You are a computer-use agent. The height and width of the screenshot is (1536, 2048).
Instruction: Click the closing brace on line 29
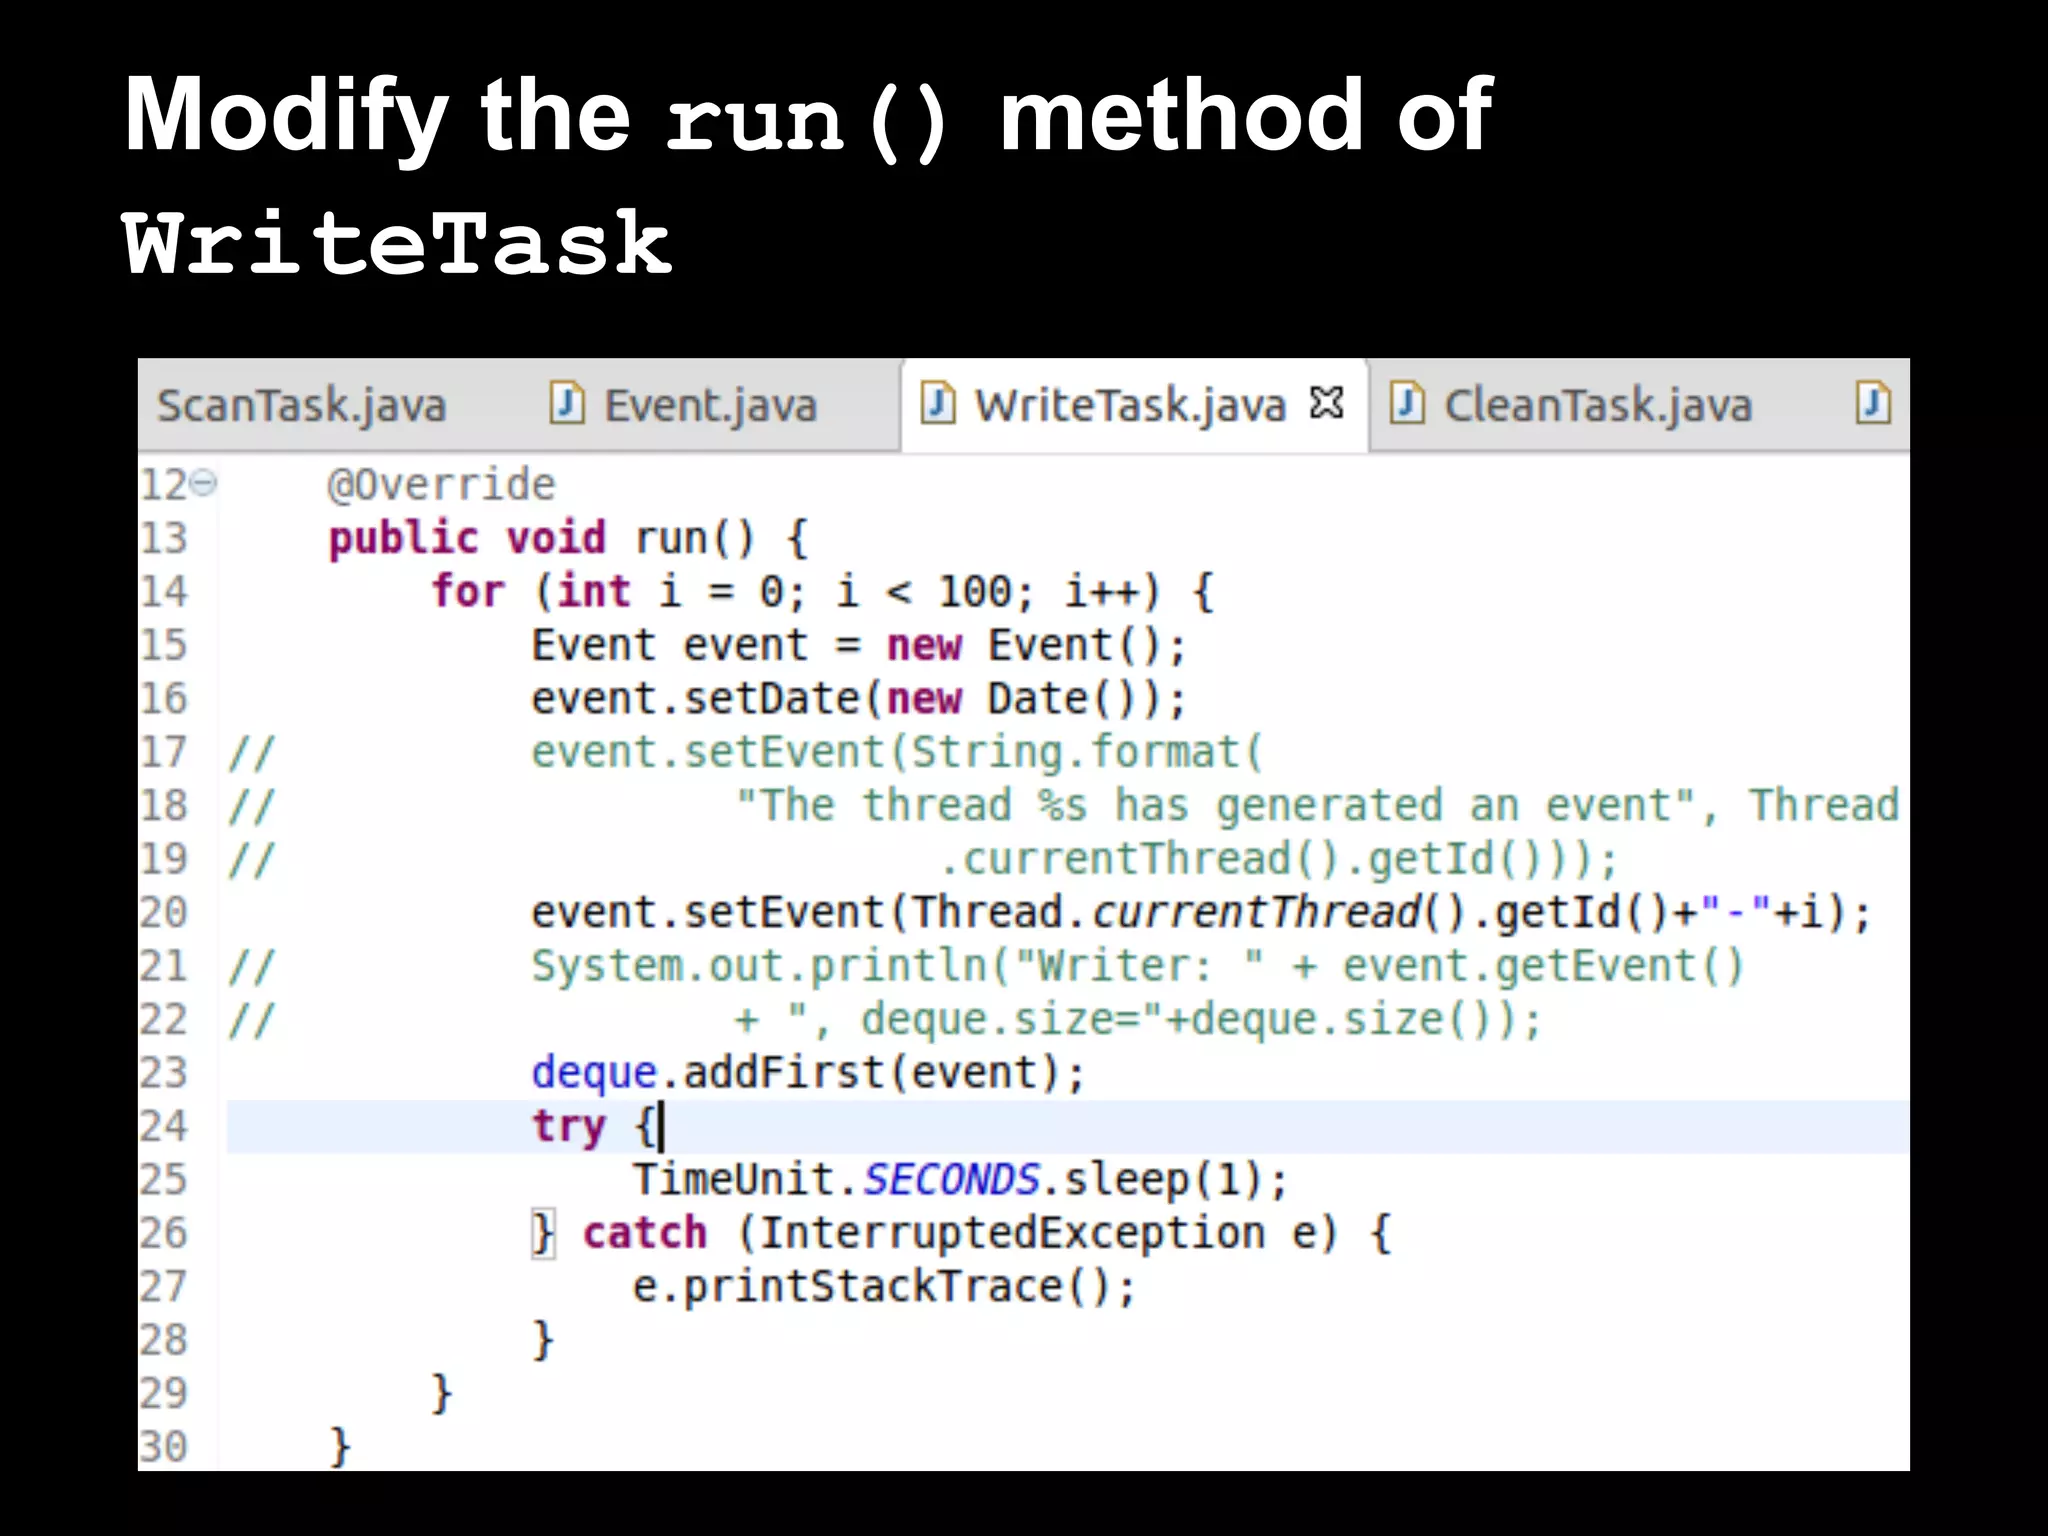pyautogui.click(x=441, y=1394)
